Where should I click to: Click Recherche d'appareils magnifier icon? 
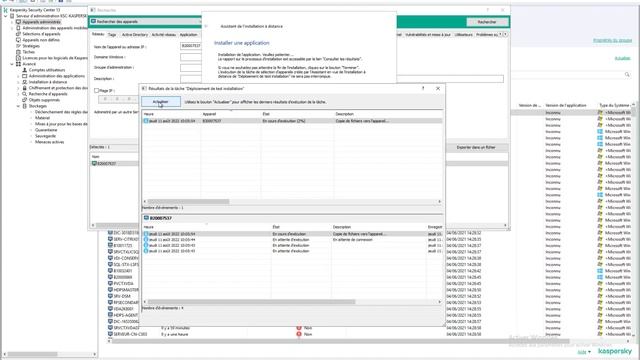pyautogui.click(x=24, y=94)
